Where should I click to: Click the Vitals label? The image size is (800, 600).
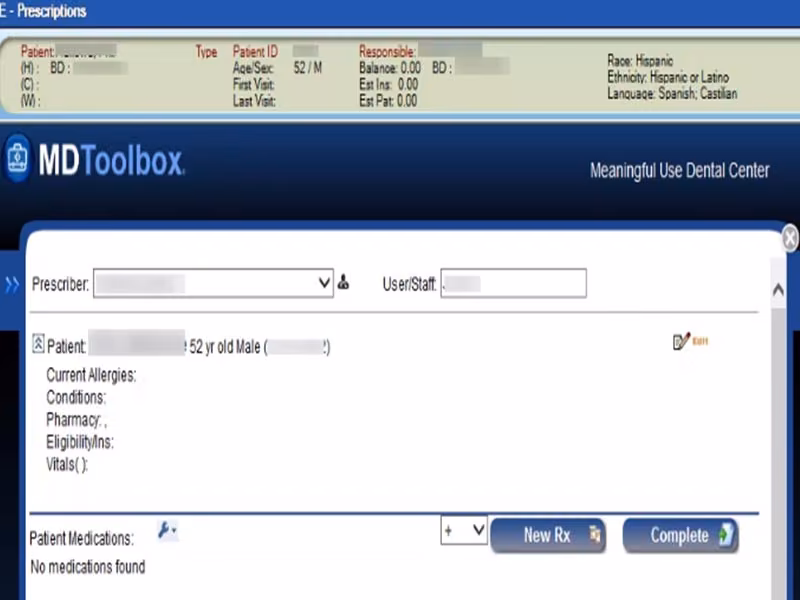click(x=67, y=464)
